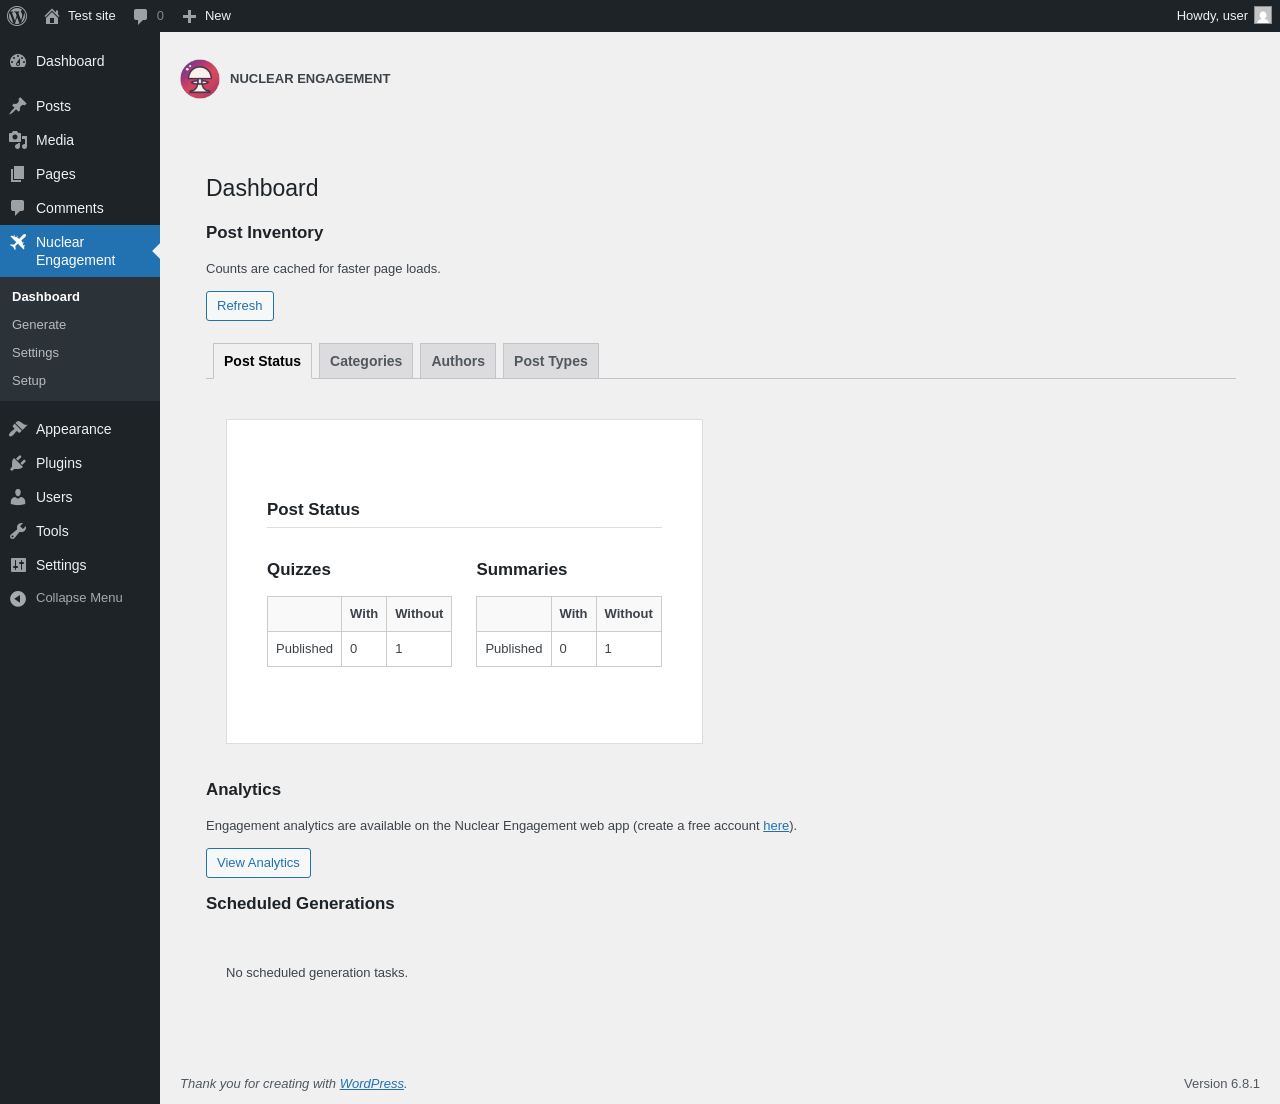This screenshot has height=1104, width=1280.
Task: Click the NUCLEAR ENGAGEMENT header text
Action: (310, 79)
